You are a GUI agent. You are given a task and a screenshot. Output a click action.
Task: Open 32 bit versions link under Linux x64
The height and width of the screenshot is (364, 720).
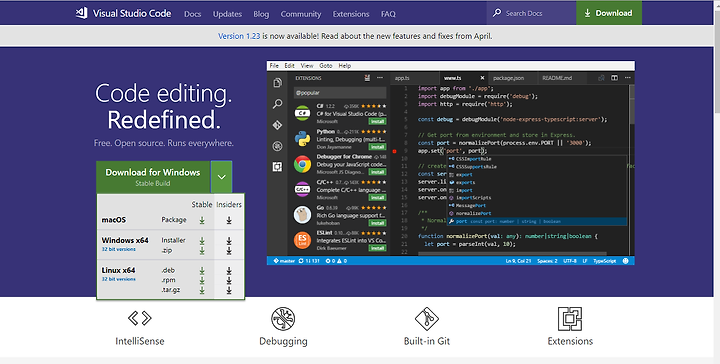pyautogui.click(x=118, y=279)
